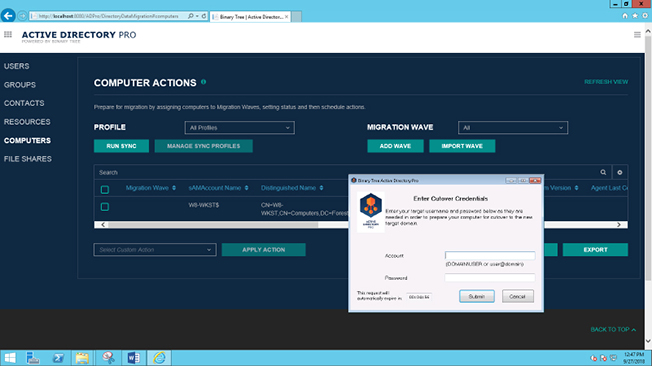Click the W8-WKST$ account name cell
This screenshot has width=652, height=366.
tap(204, 205)
